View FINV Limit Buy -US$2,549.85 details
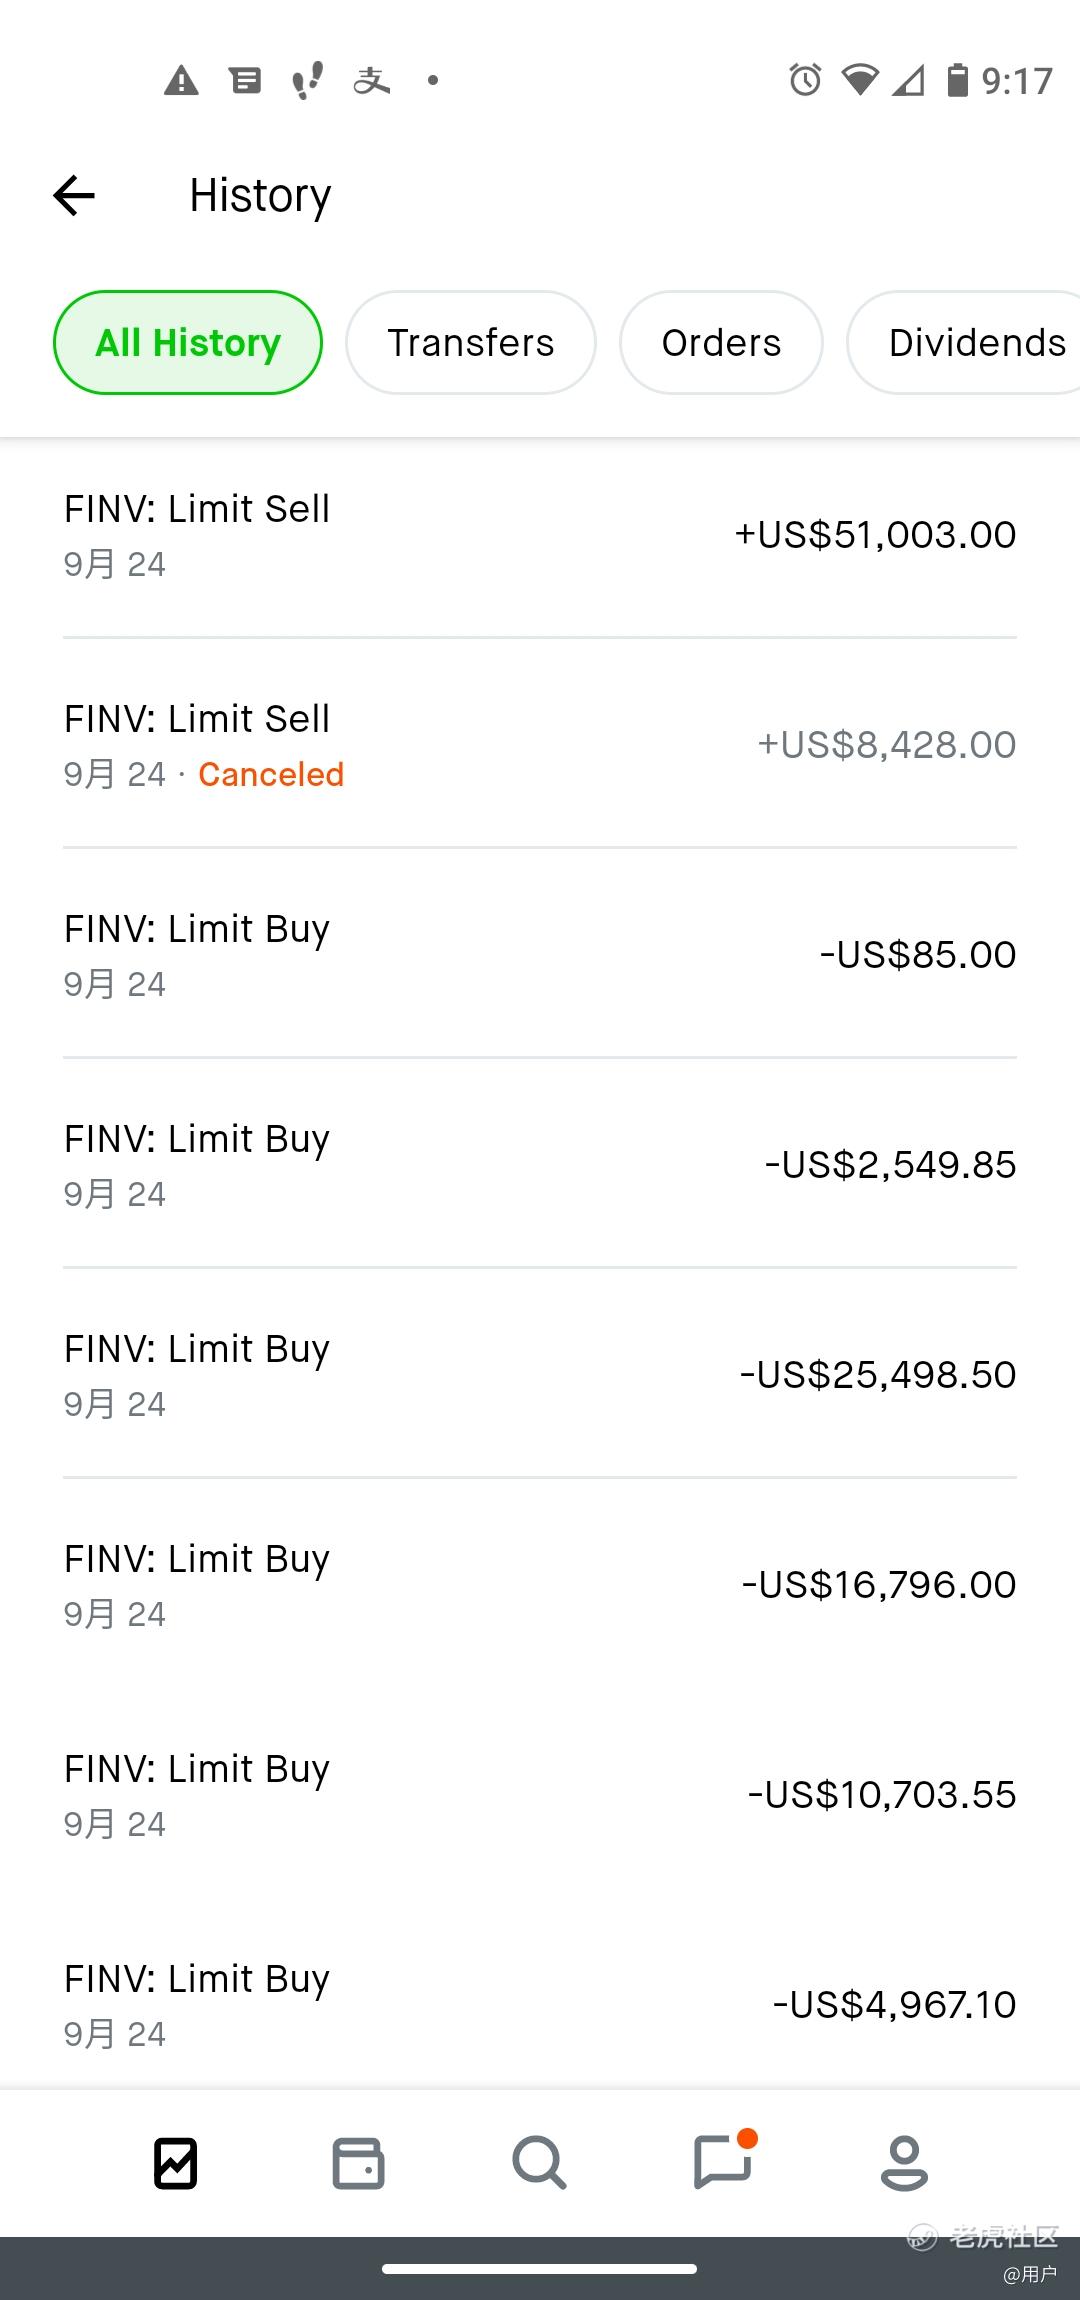 tap(540, 1165)
